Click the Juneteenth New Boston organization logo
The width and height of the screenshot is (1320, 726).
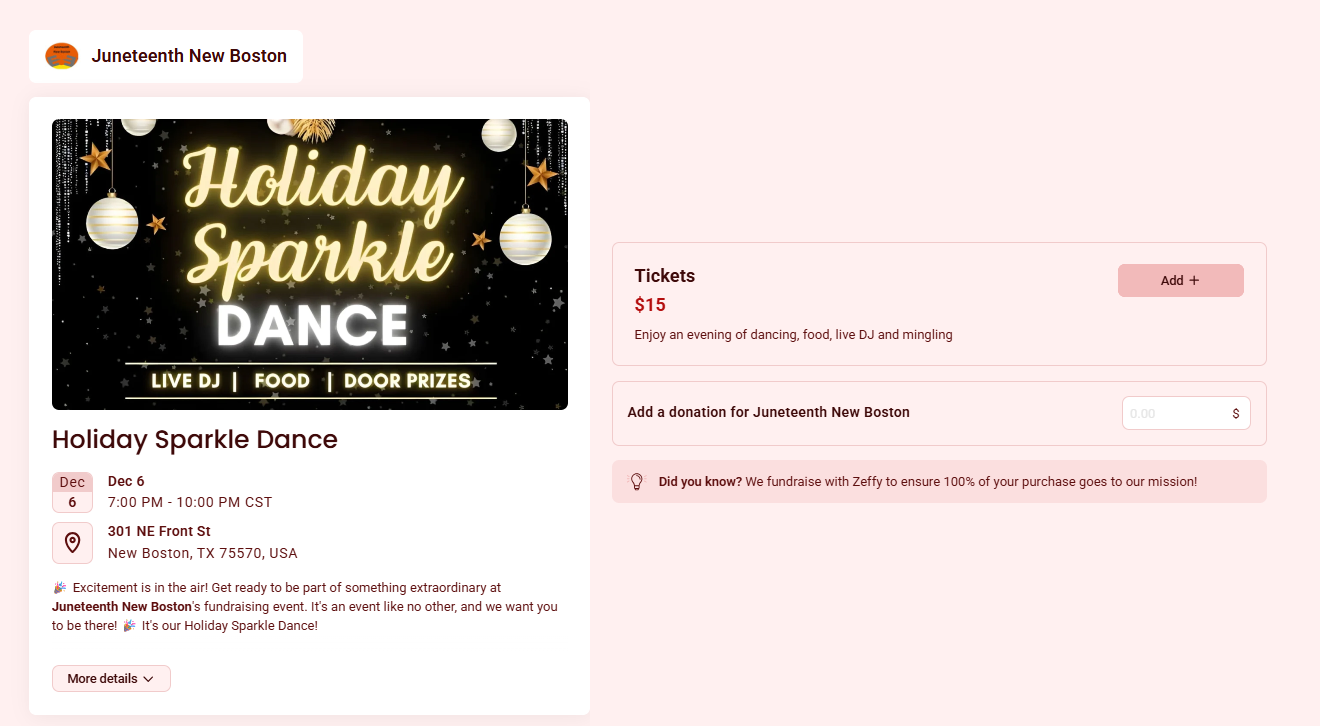tap(61, 56)
